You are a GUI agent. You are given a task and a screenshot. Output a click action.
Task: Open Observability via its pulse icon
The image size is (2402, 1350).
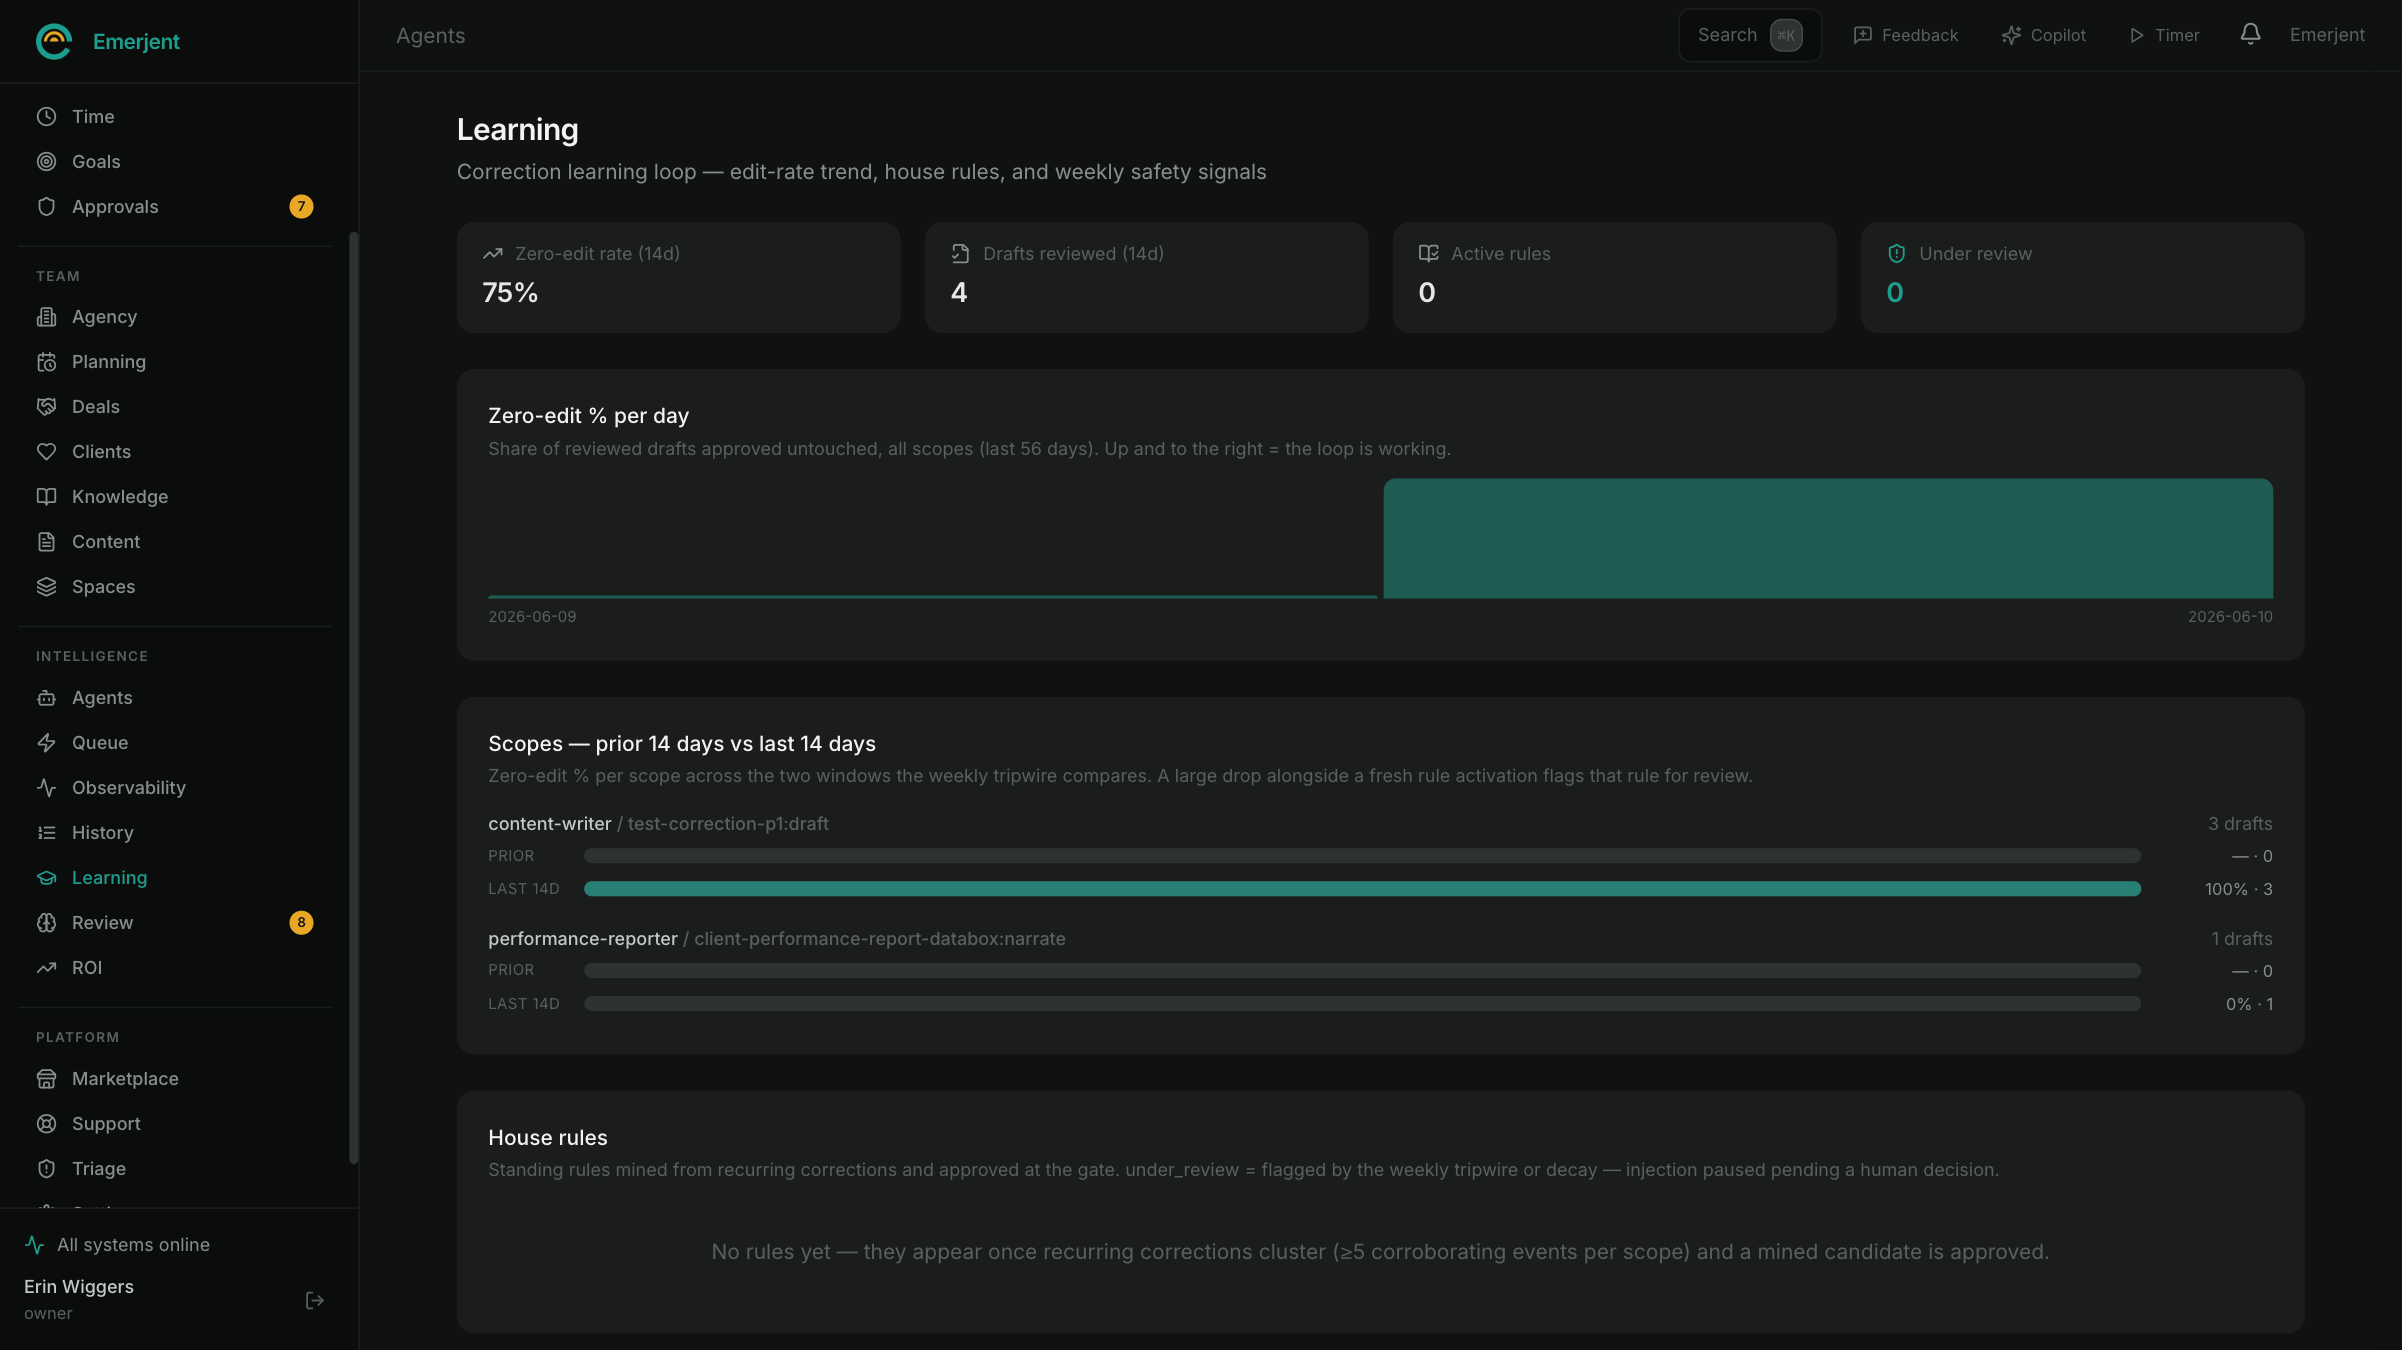(46, 787)
